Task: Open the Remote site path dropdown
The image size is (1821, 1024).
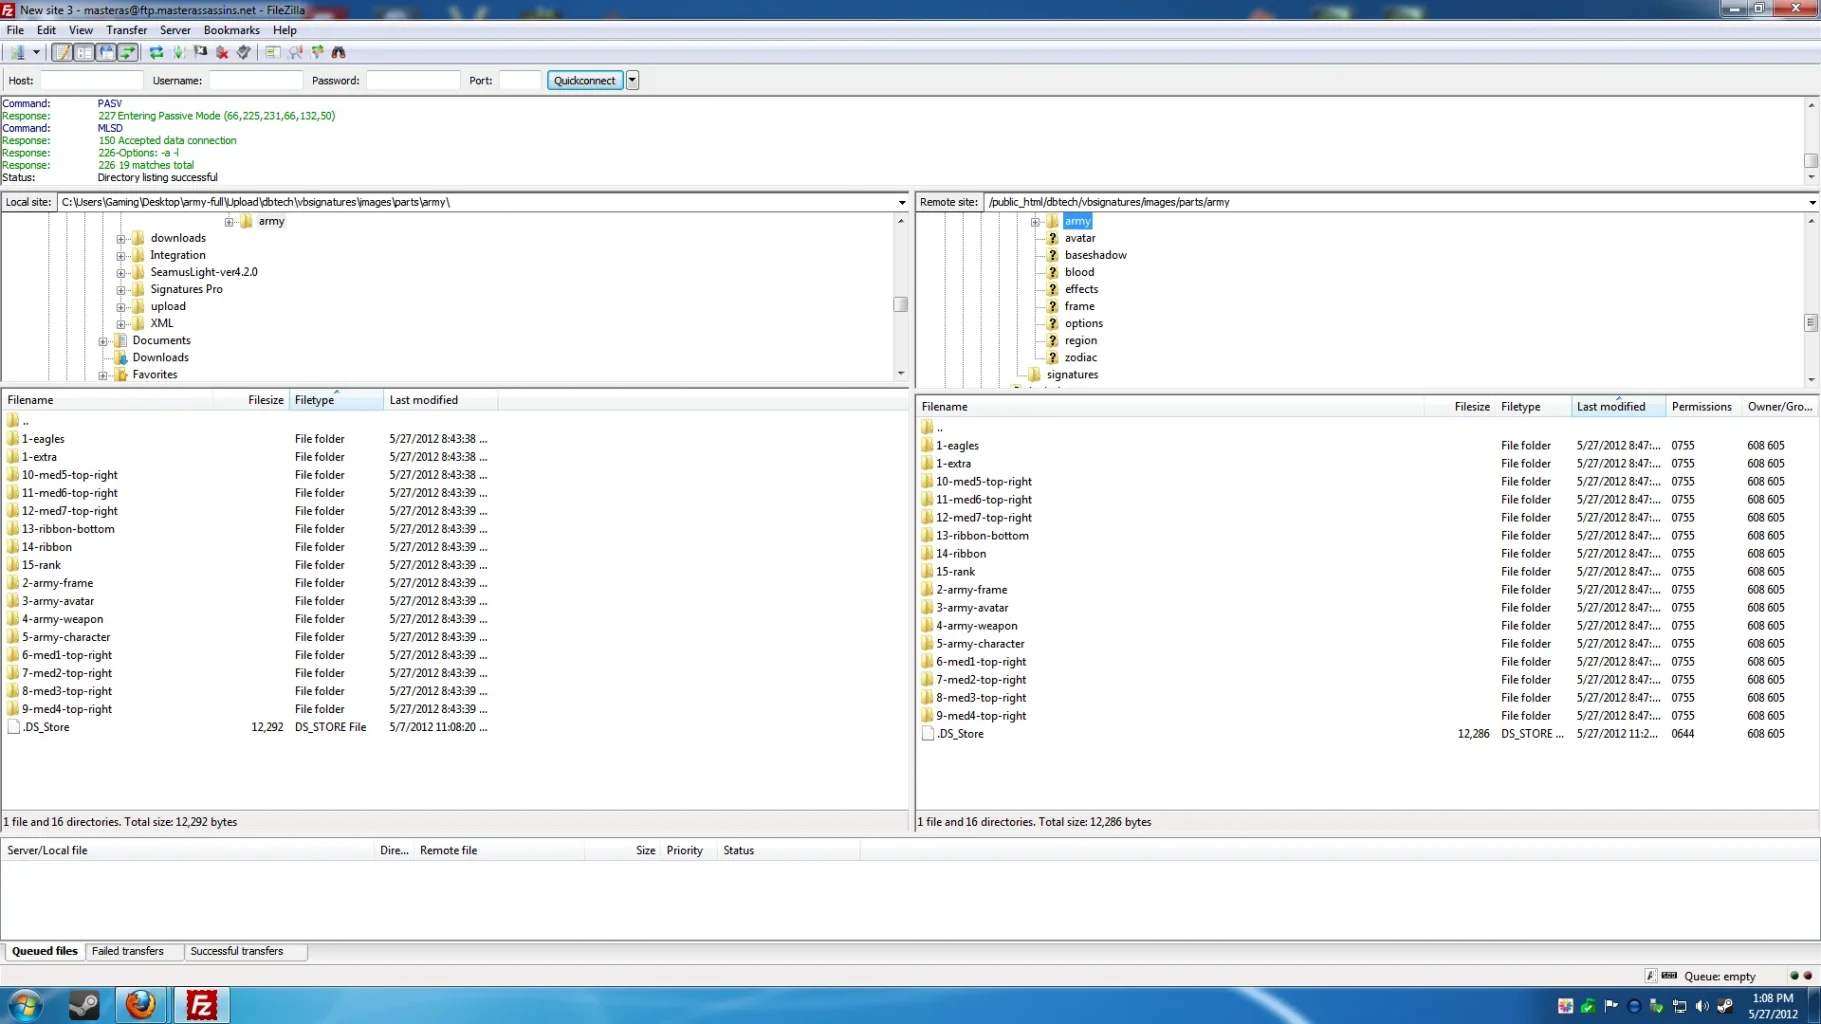Action: click(x=1811, y=202)
